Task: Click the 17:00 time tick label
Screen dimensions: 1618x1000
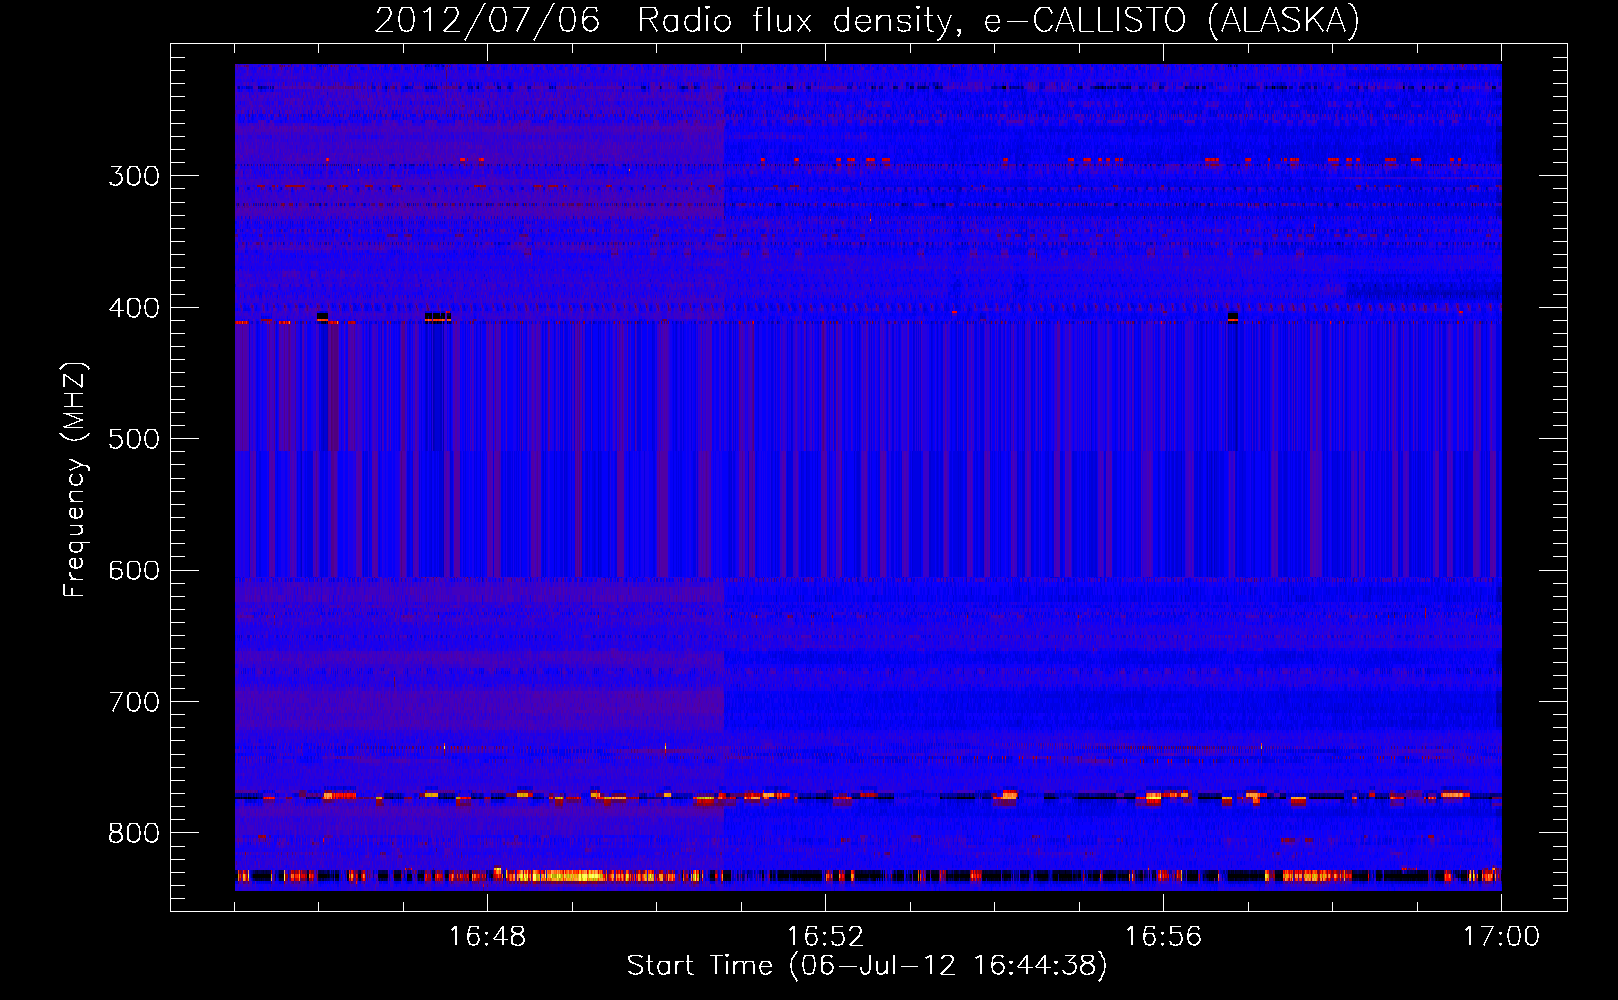Action: 1501,937
